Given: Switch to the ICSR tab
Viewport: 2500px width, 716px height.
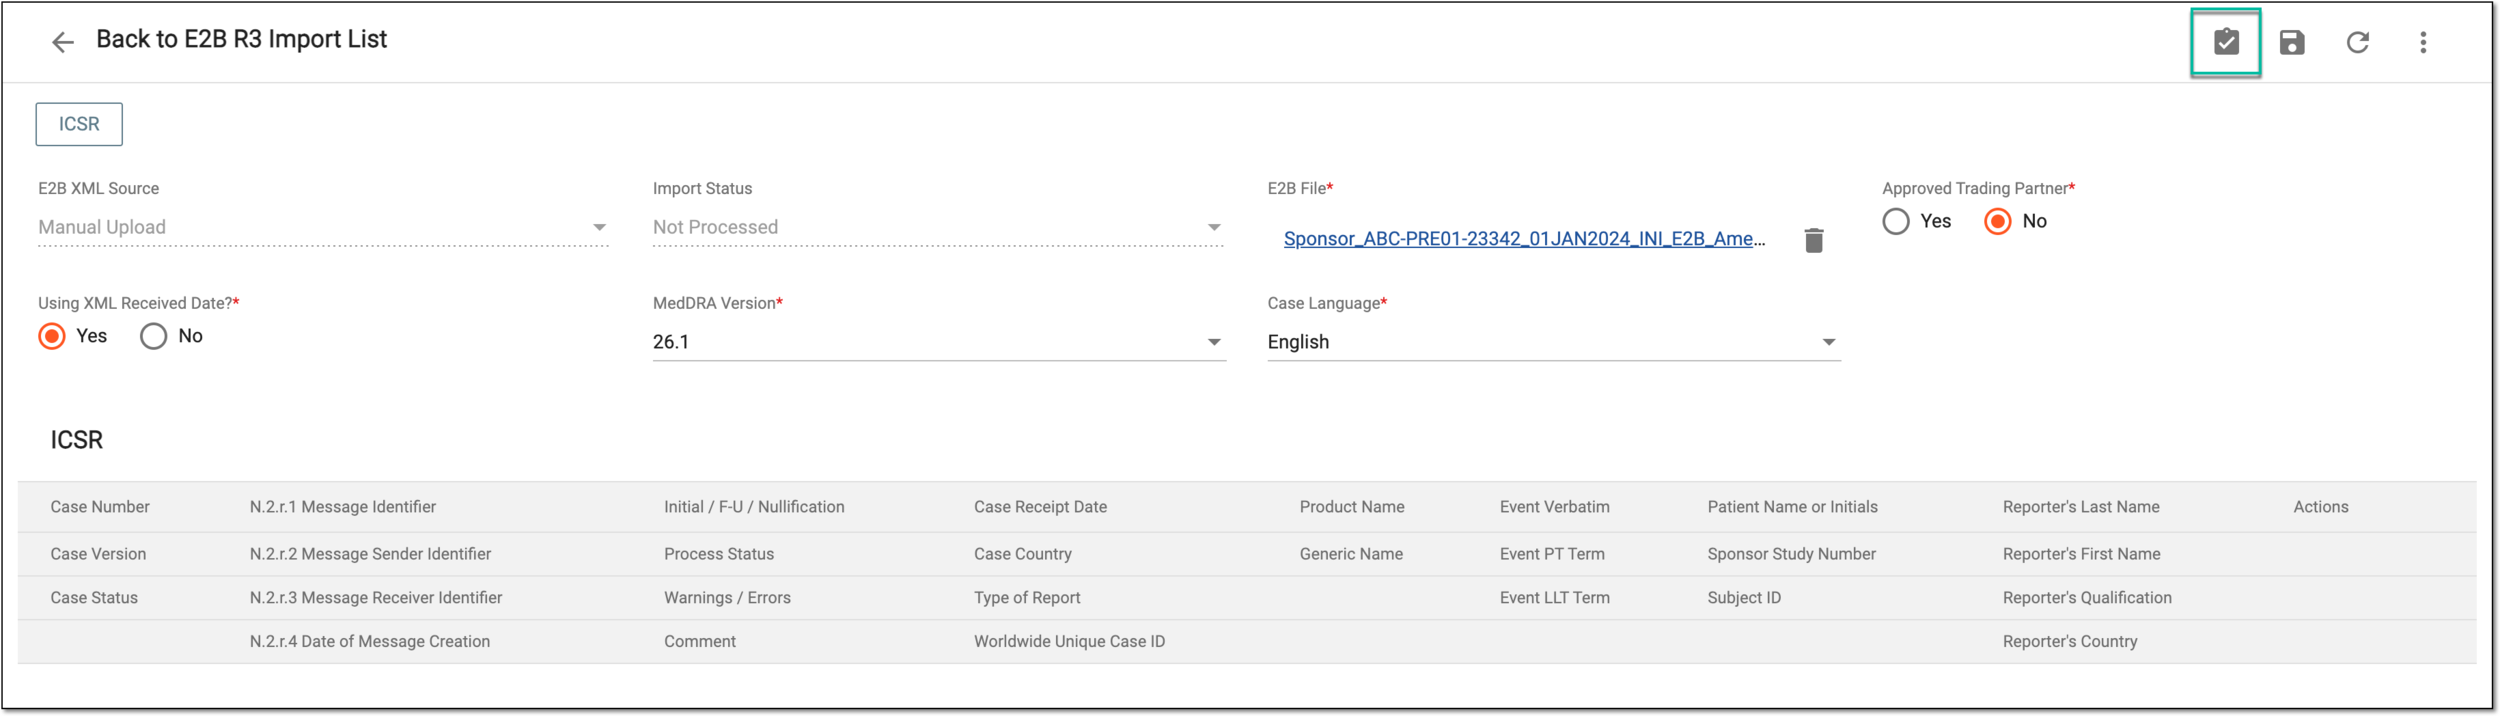Looking at the screenshot, I should (x=79, y=124).
